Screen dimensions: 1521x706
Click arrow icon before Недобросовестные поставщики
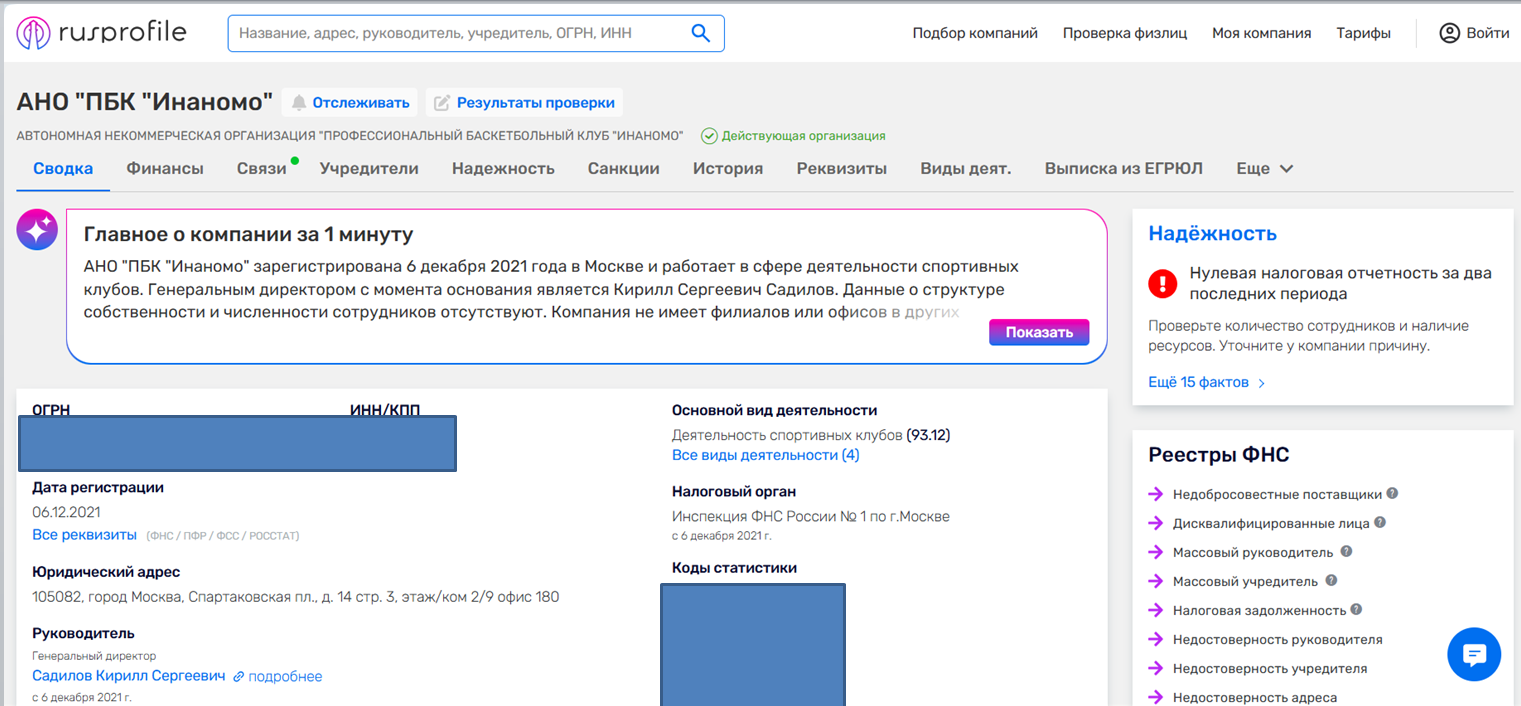1156,494
